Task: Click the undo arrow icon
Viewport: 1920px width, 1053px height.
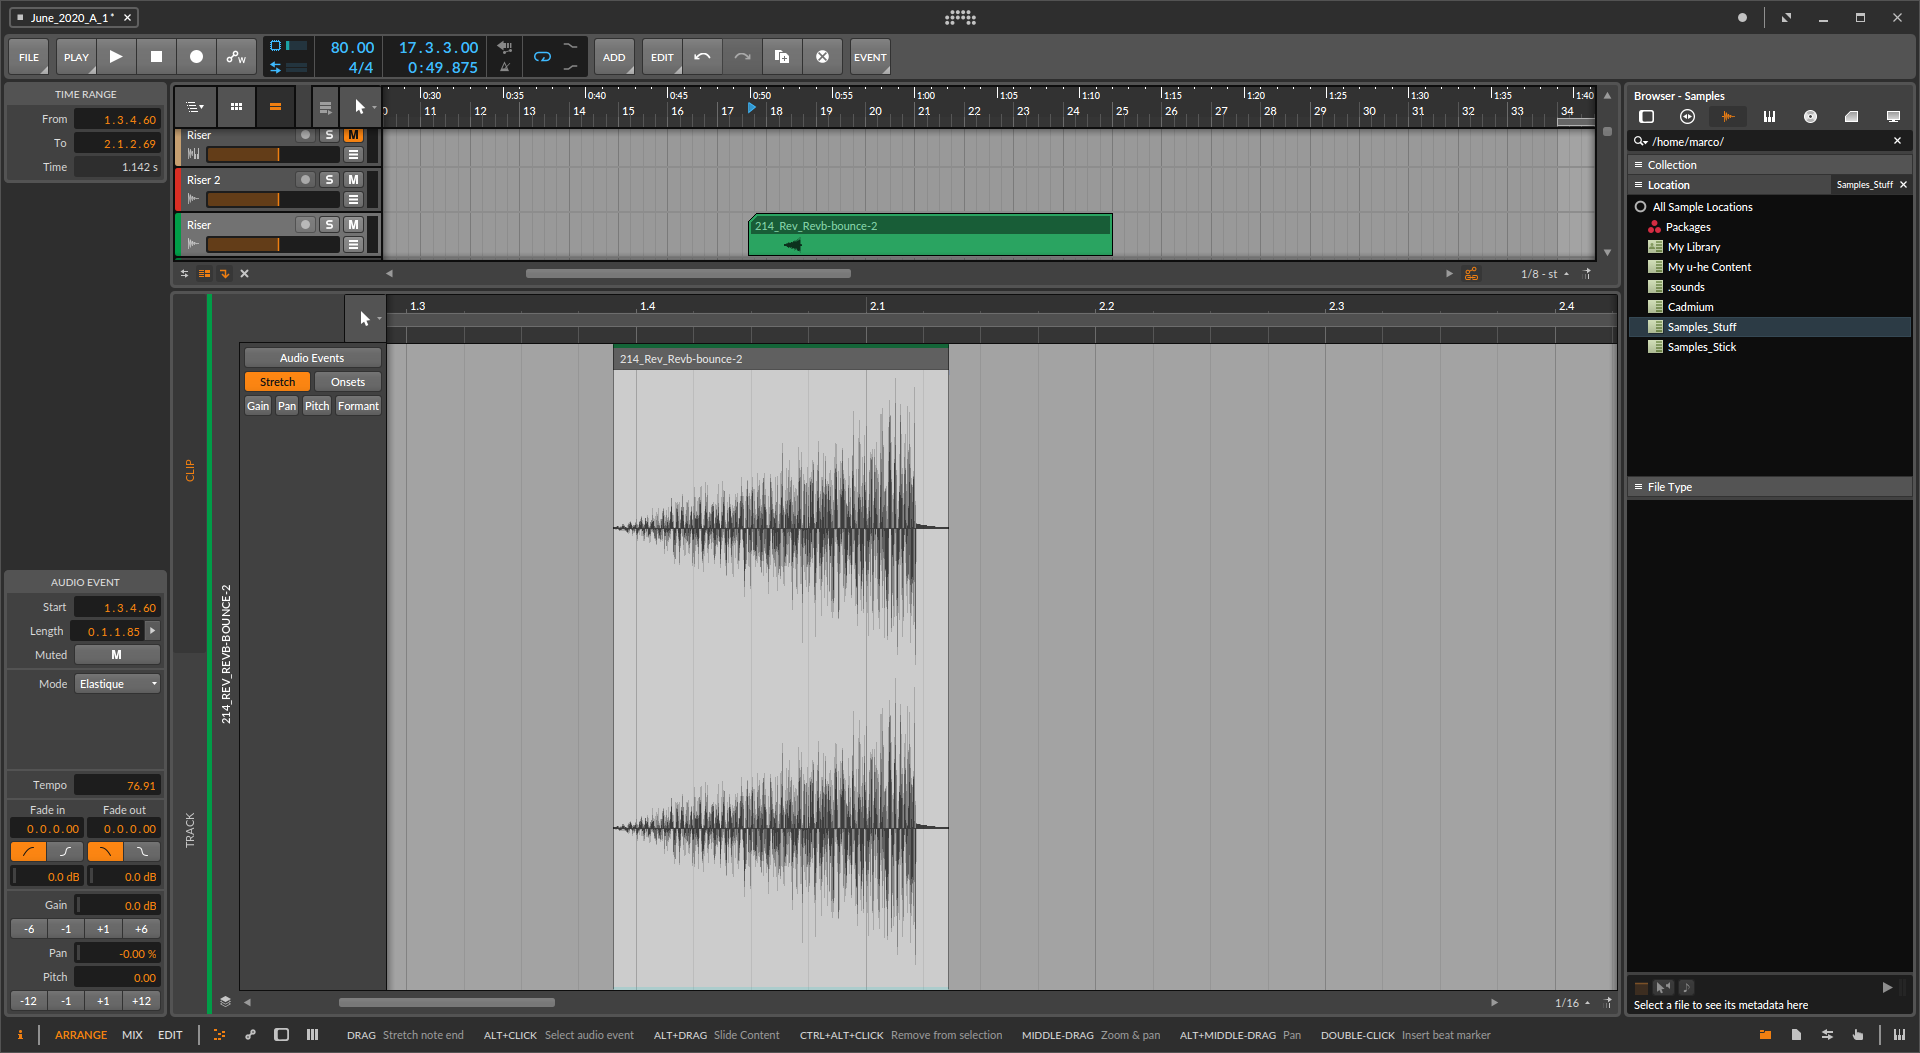Action: 702,57
